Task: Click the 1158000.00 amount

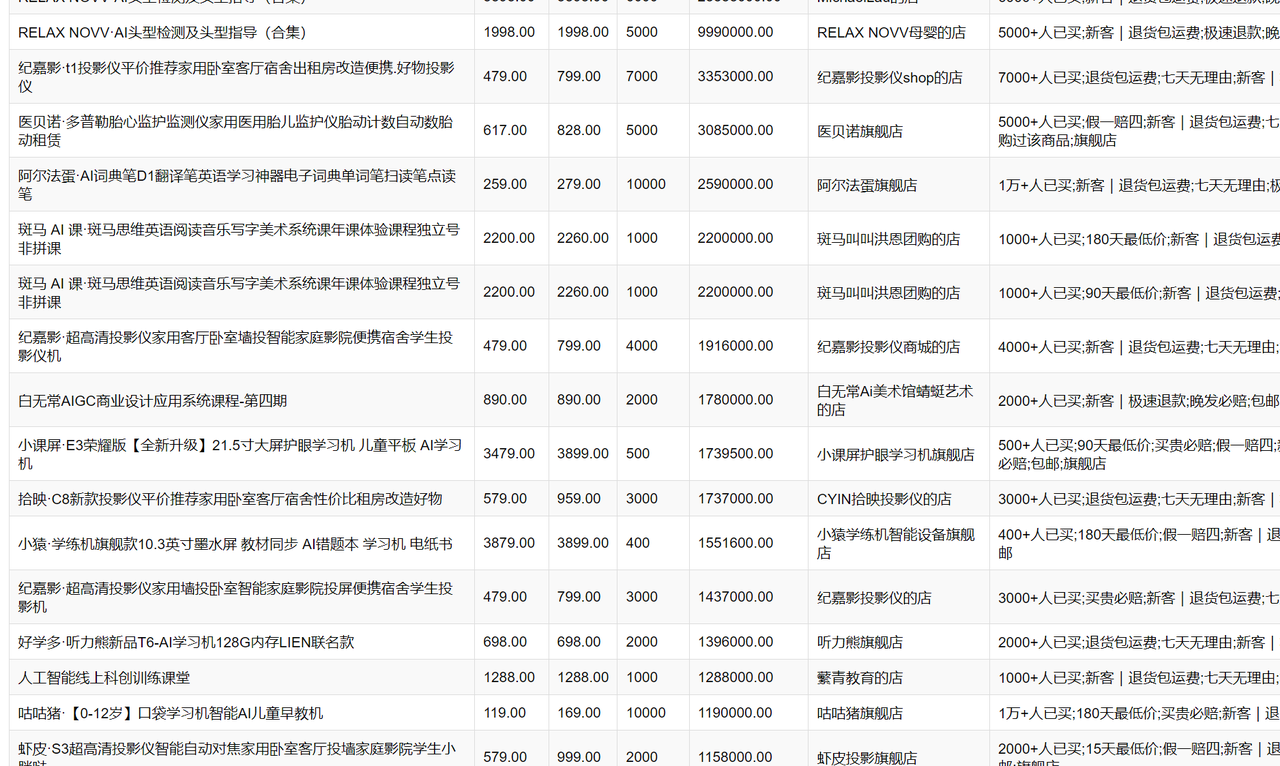Action: point(735,757)
